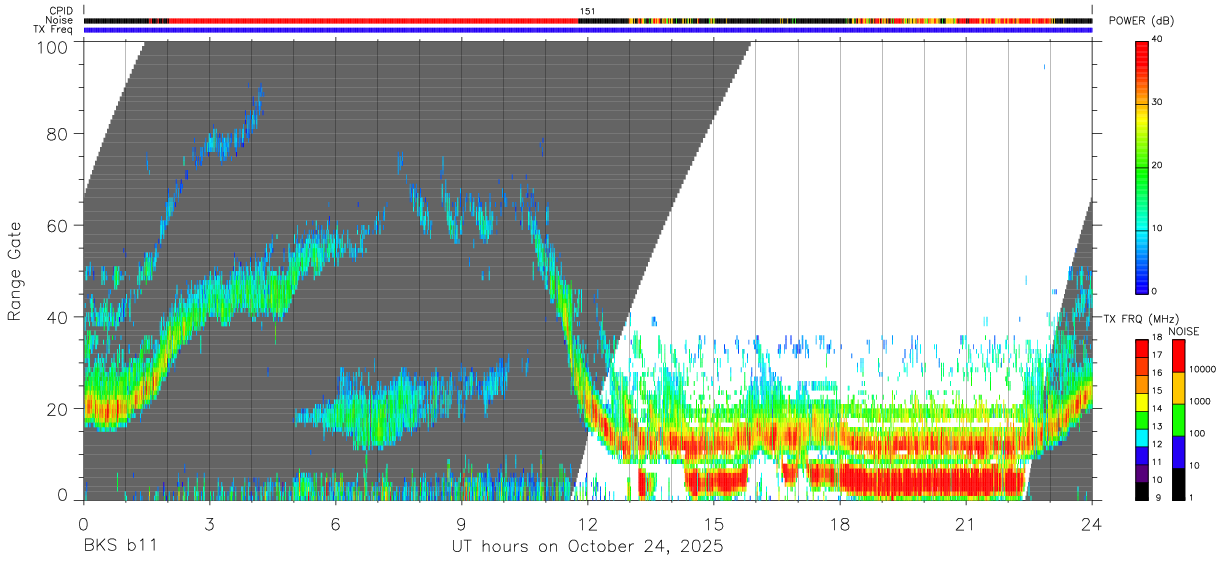Screen dimensions: 1228x567
Task: Click the 10 label on the power scale
Action: pos(1158,229)
